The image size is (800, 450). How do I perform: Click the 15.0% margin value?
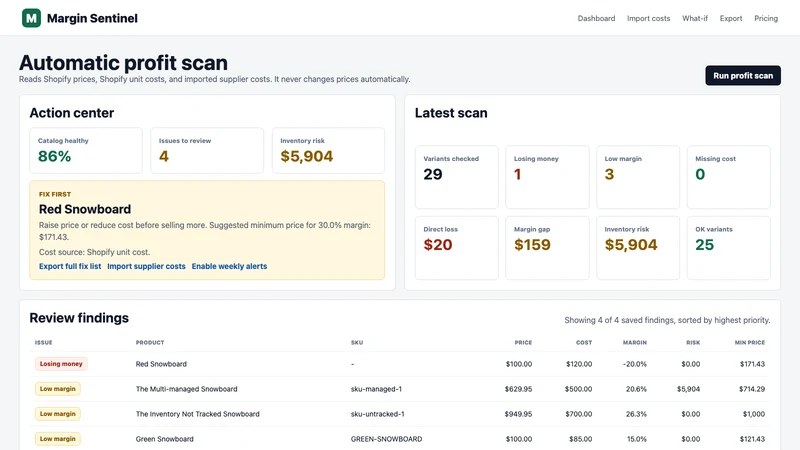click(636, 439)
